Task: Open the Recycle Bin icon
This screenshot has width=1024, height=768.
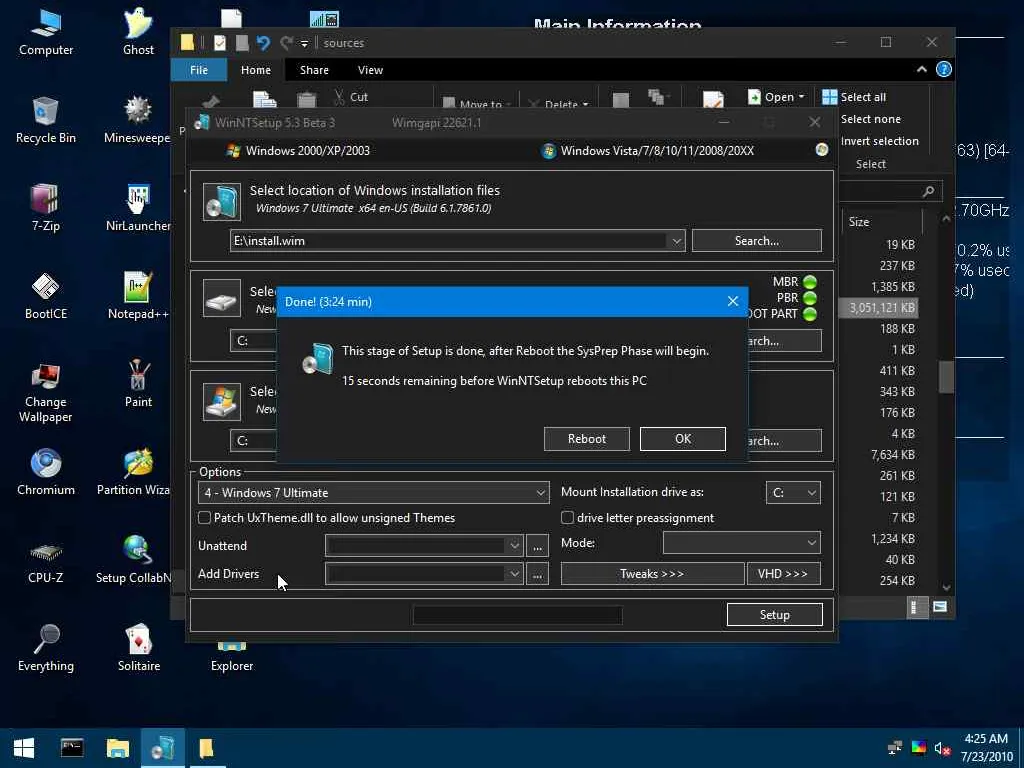Action: pyautogui.click(x=46, y=120)
